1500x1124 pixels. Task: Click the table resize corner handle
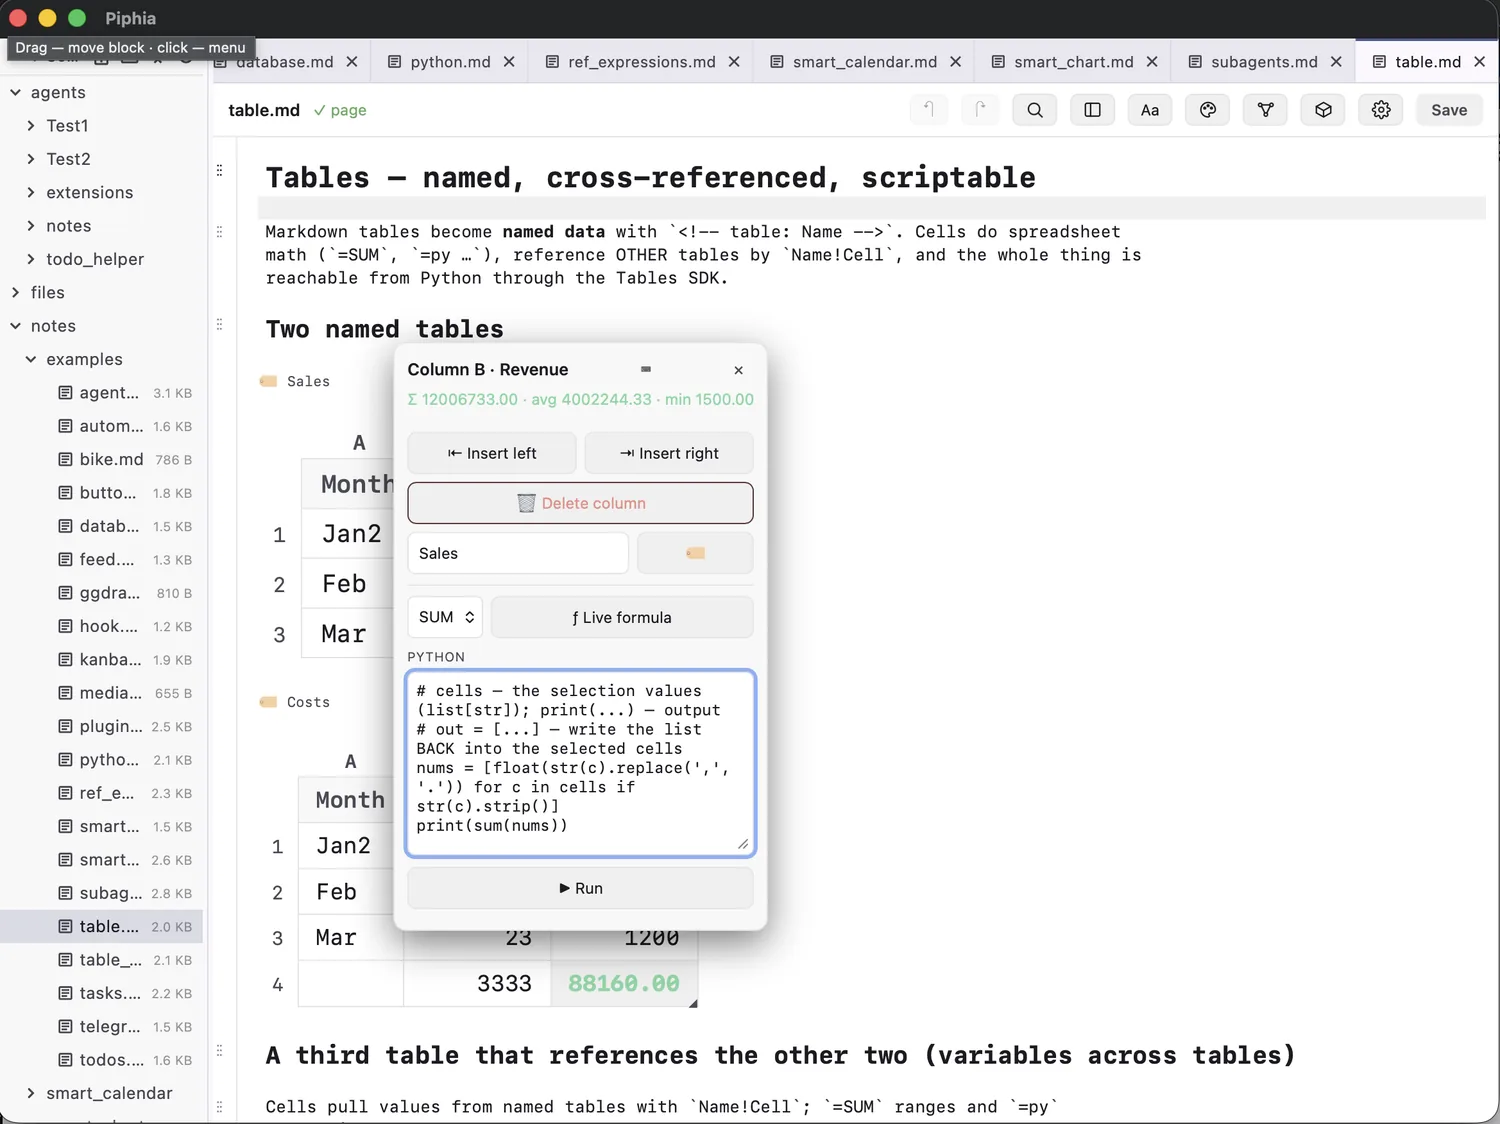click(x=693, y=1003)
